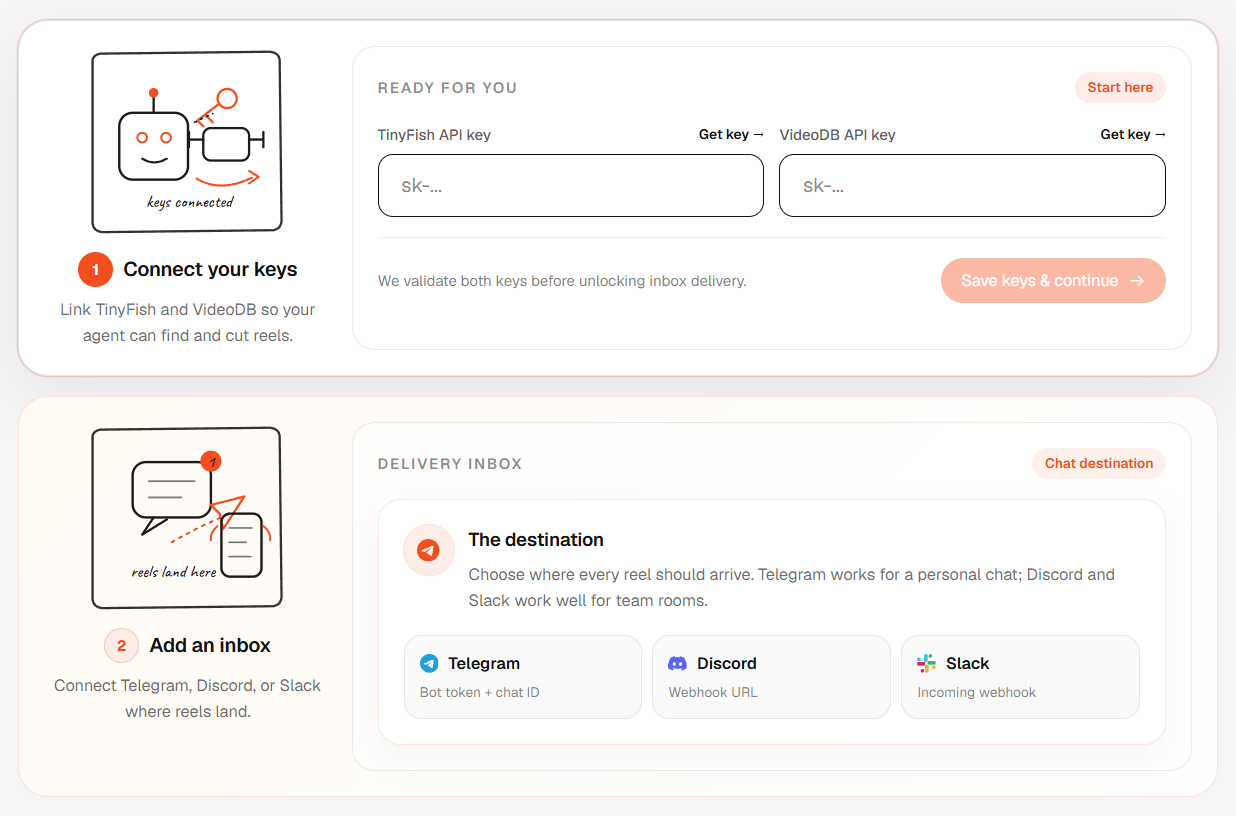
Task: Click the Start here badge
Action: tap(1120, 87)
